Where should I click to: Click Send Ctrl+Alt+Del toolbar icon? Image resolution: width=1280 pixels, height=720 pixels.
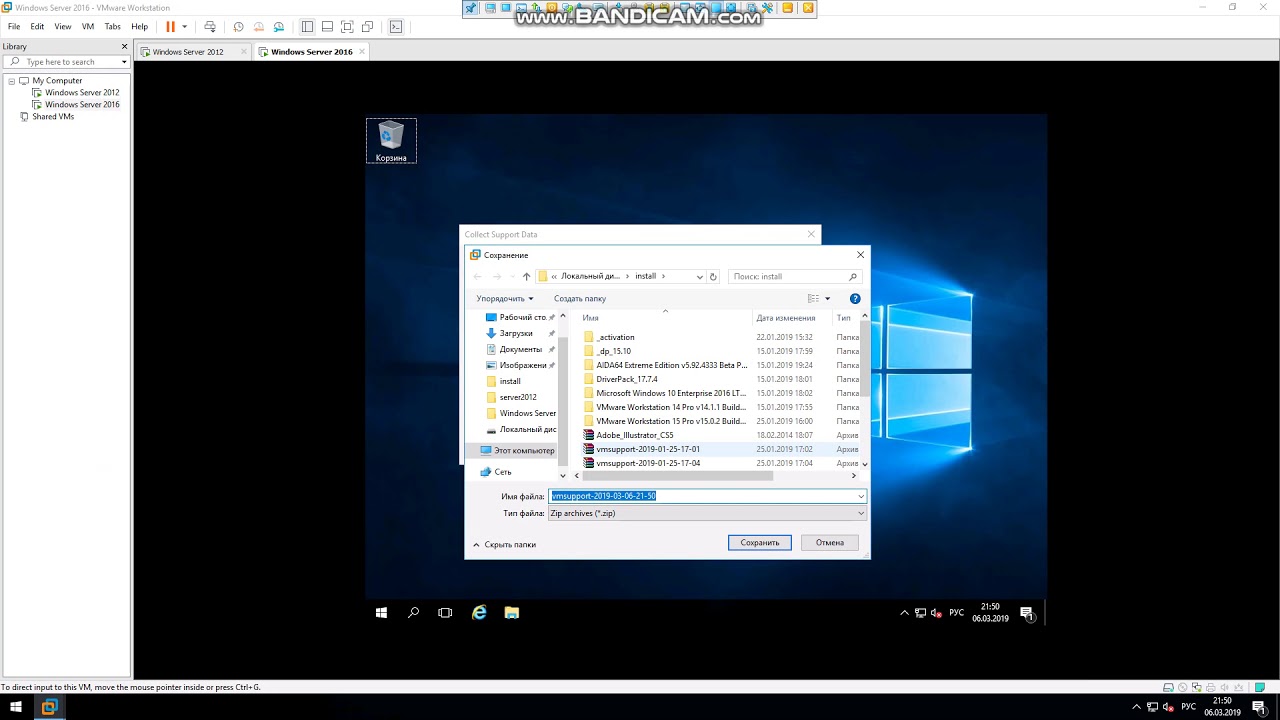tap(210, 27)
